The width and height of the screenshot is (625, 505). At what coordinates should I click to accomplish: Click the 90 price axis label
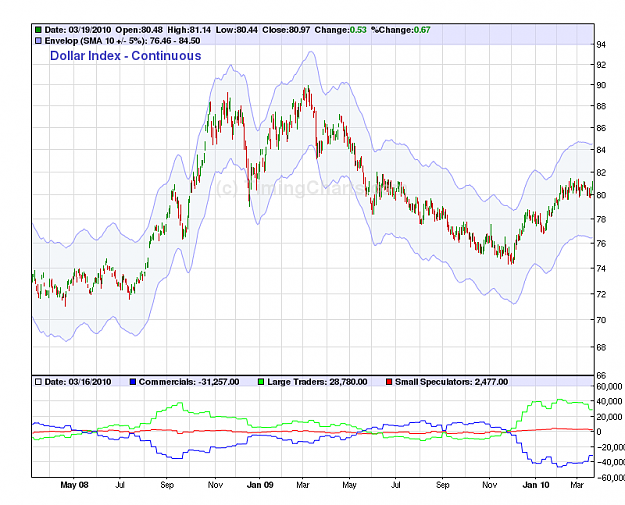point(601,85)
